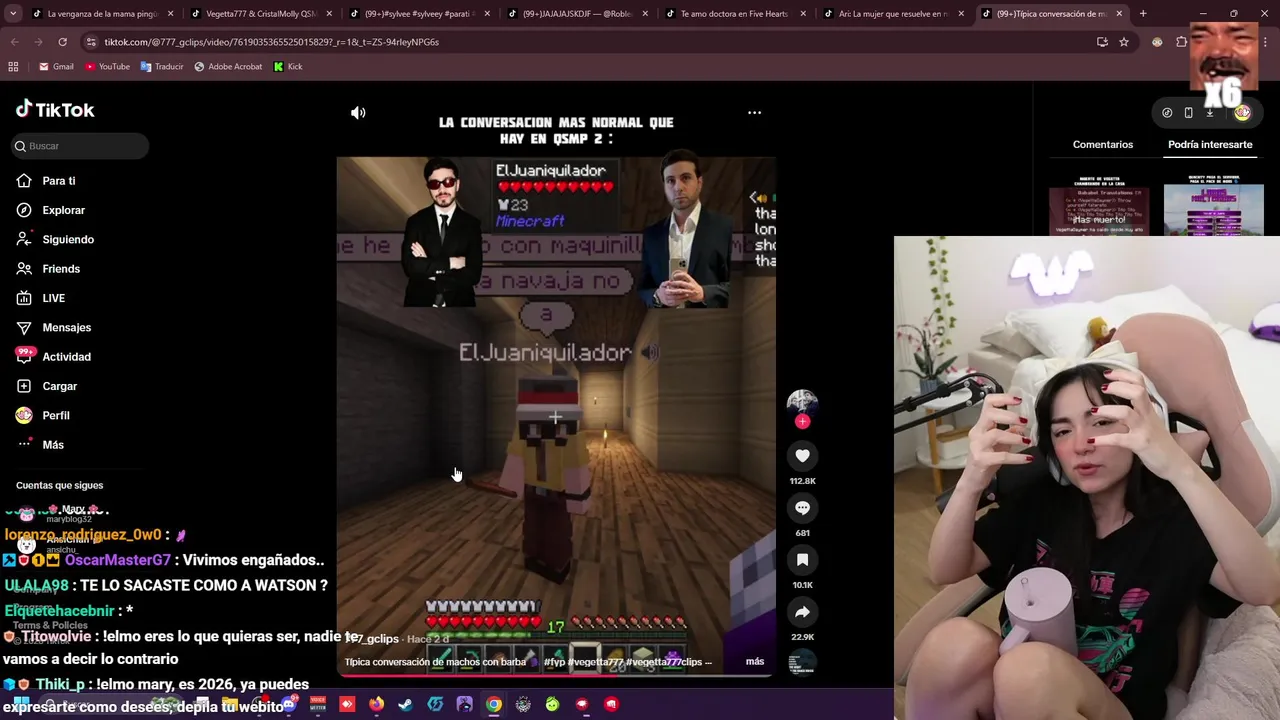
Task: Open Chrome extensions puzzle icon
Action: 1181,42
